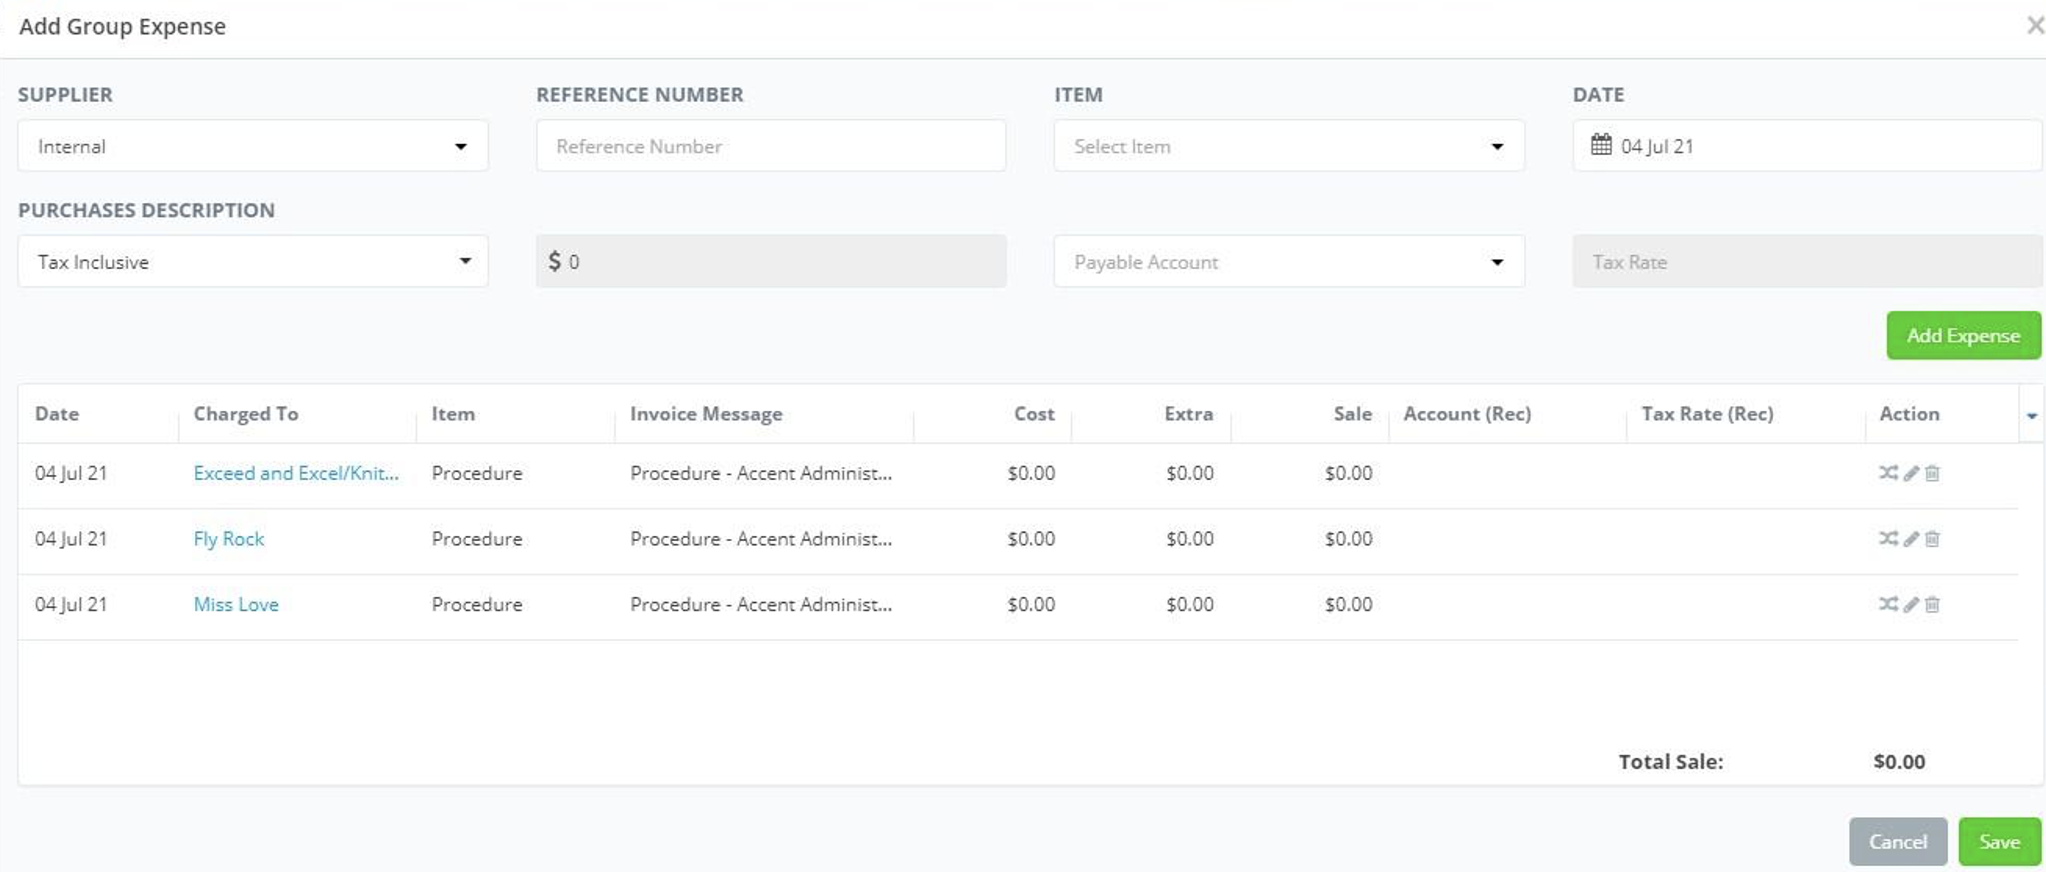Screen dimensions: 2046x872
Task: Click the calendar icon in Date field
Action: pos(1601,145)
